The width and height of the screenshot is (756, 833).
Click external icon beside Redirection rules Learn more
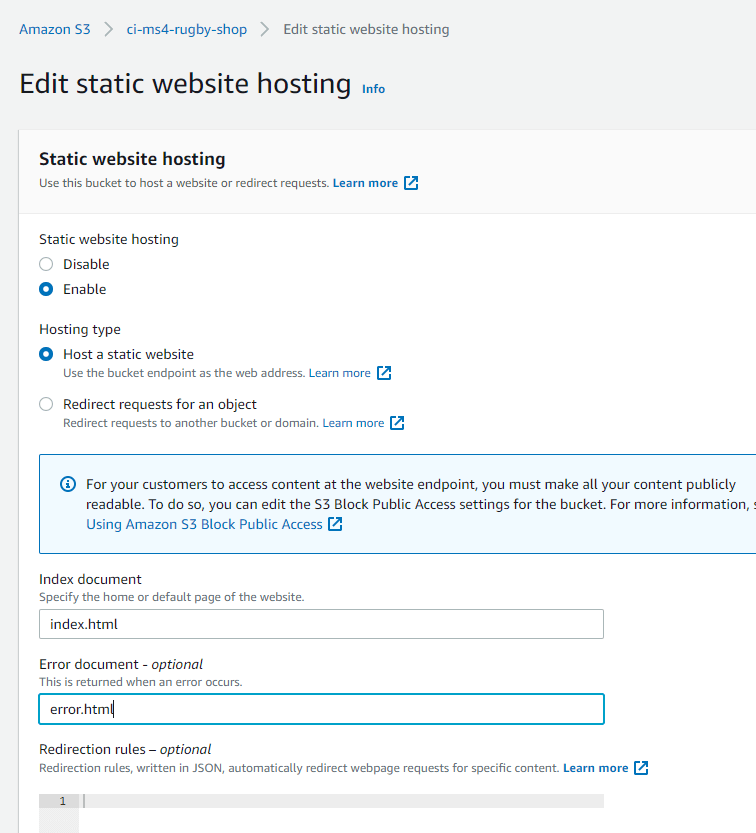(x=641, y=768)
